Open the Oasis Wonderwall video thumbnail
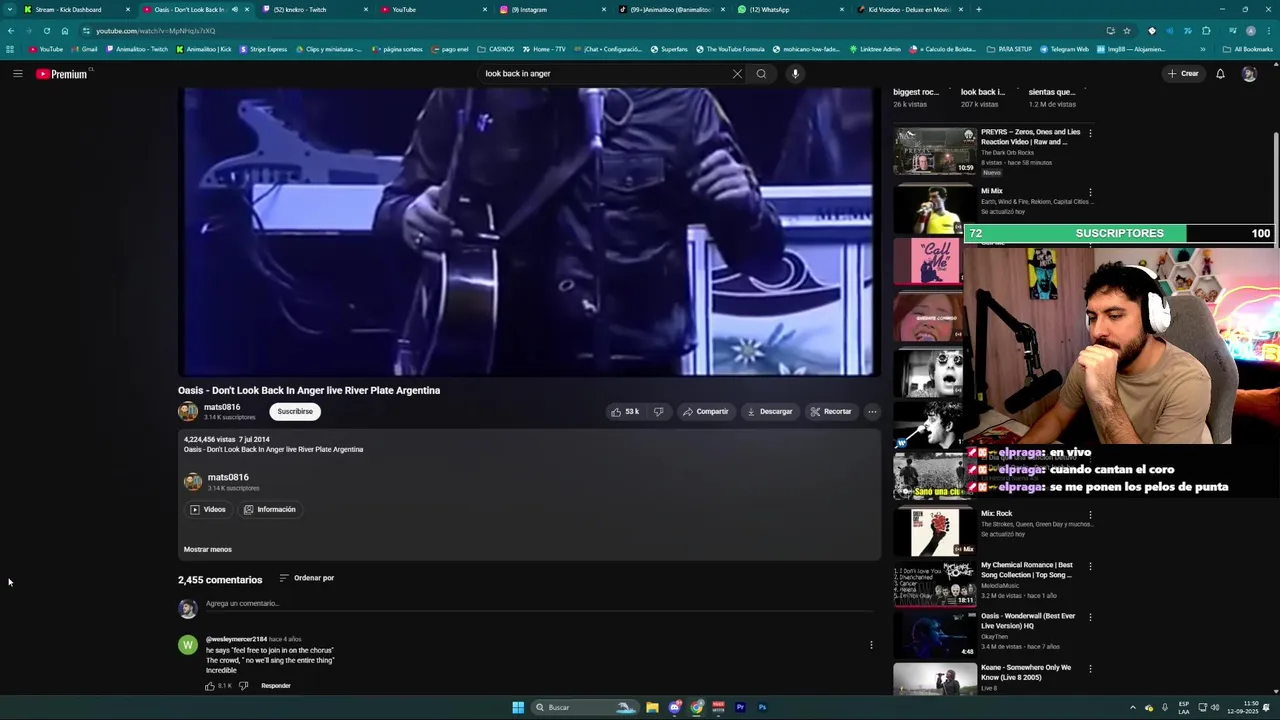Screen dimensions: 1280x720 pyautogui.click(x=935, y=634)
